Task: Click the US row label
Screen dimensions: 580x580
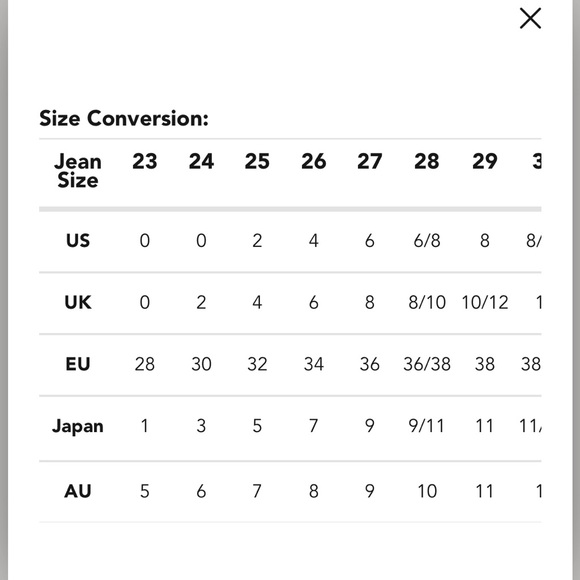Action: 78,241
